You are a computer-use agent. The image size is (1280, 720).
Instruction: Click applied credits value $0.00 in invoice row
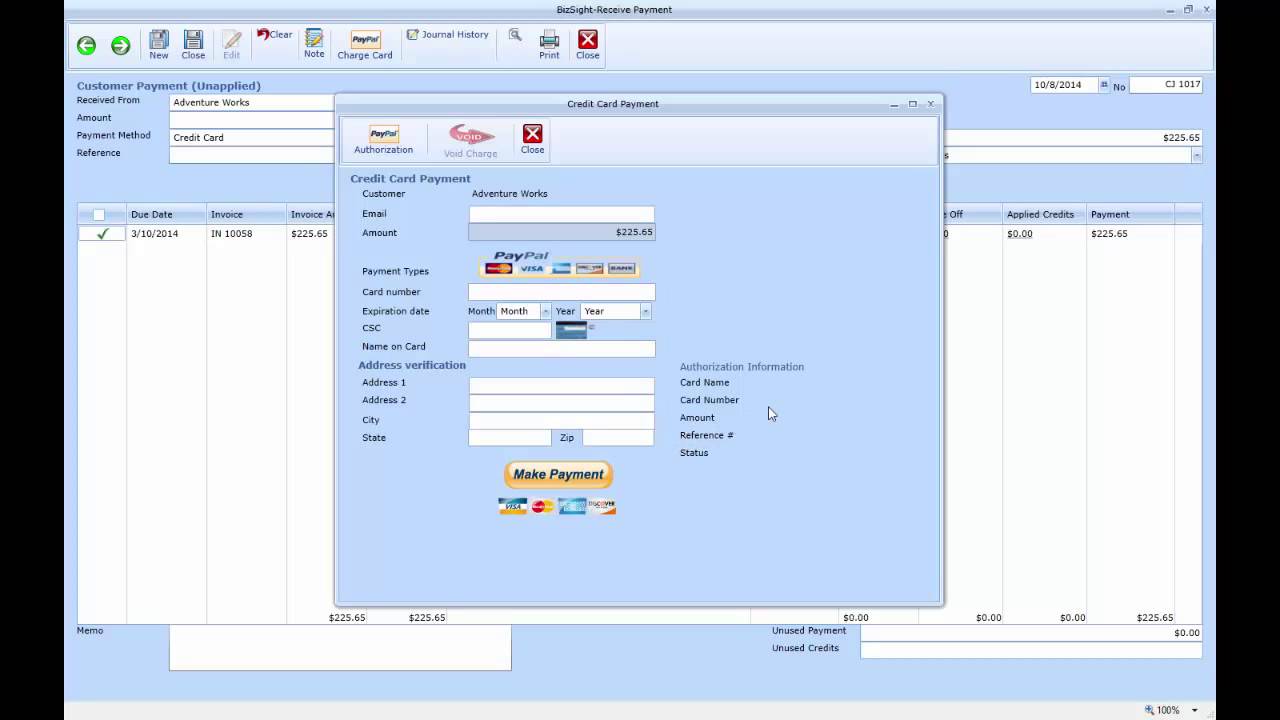tap(1020, 234)
